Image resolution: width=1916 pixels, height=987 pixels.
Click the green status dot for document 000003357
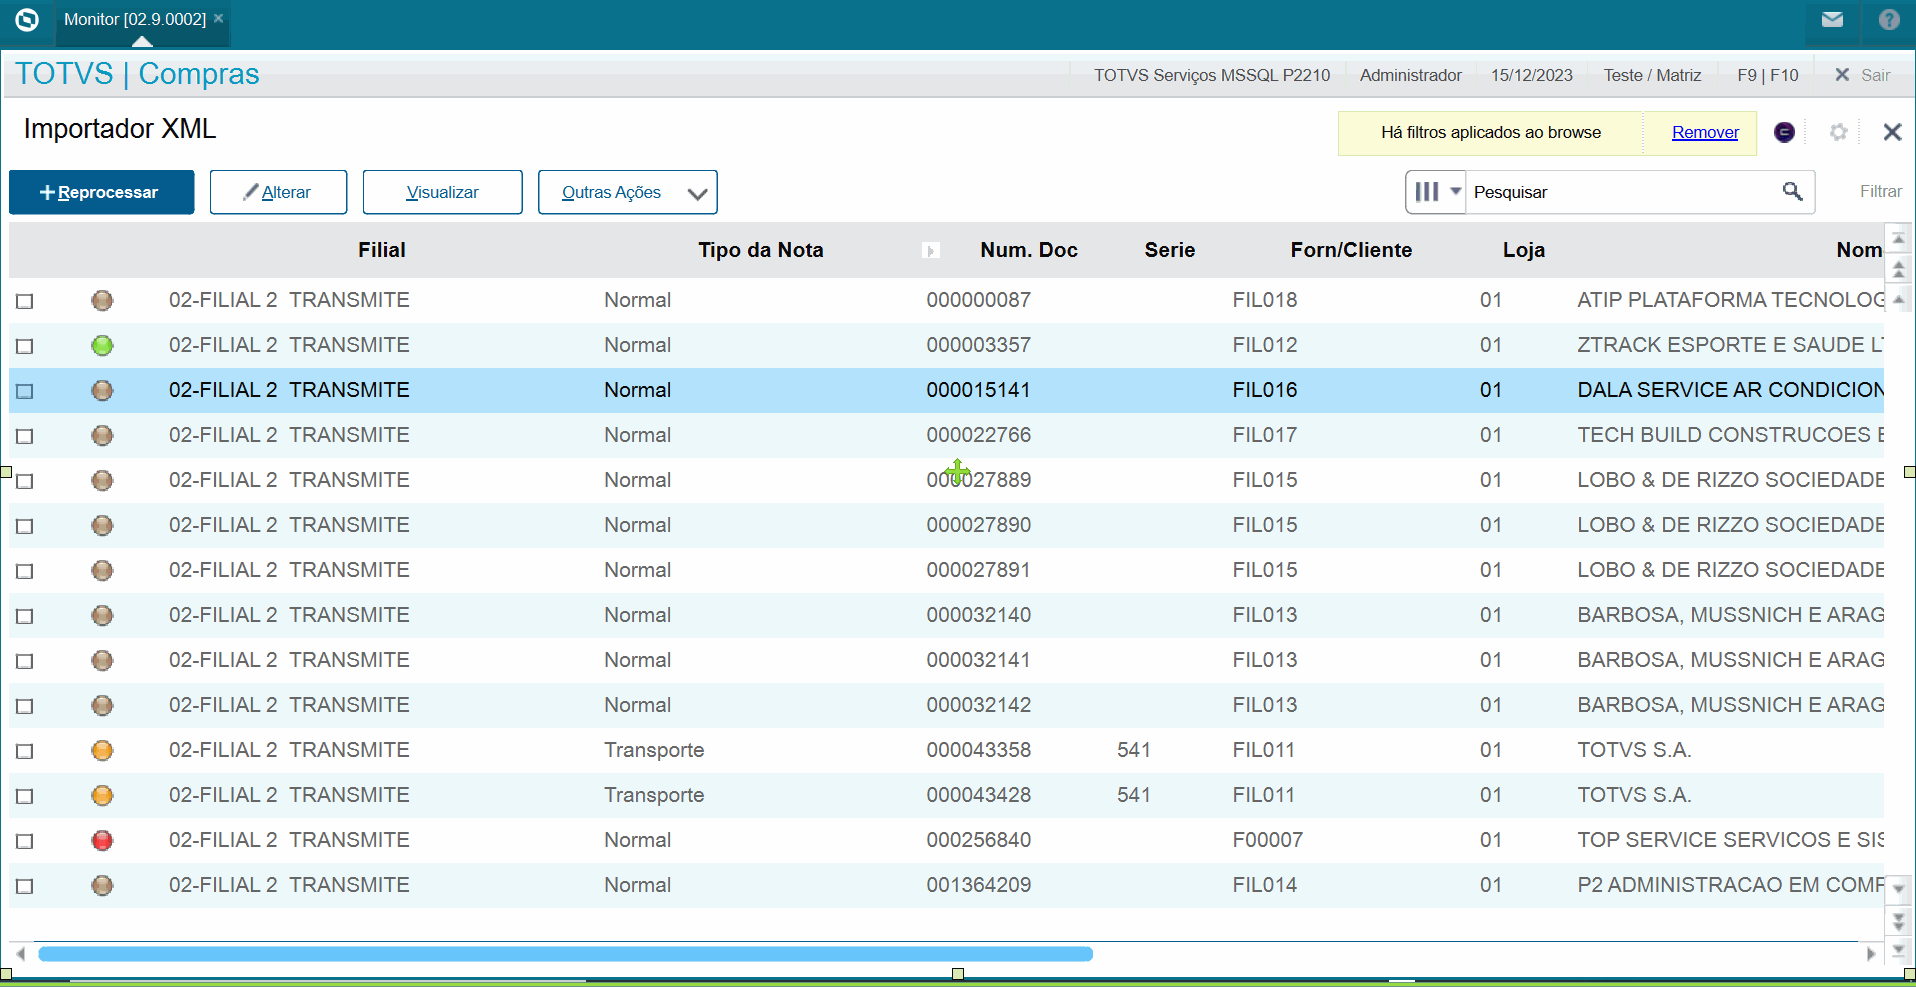[x=102, y=345]
